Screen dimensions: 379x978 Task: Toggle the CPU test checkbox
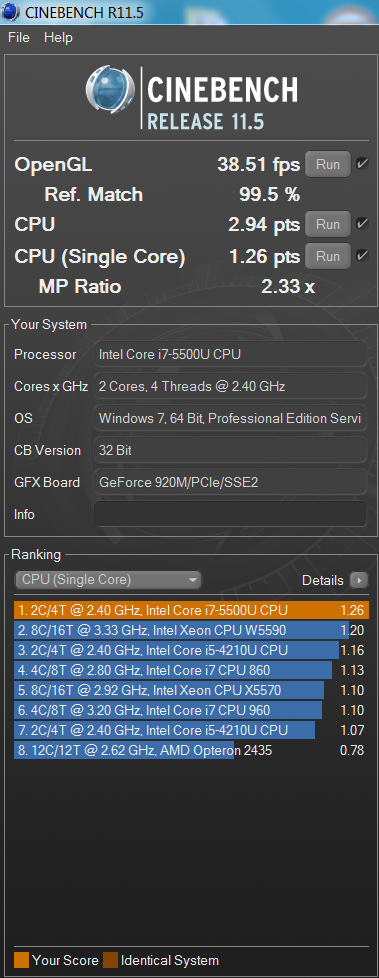point(362,224)
